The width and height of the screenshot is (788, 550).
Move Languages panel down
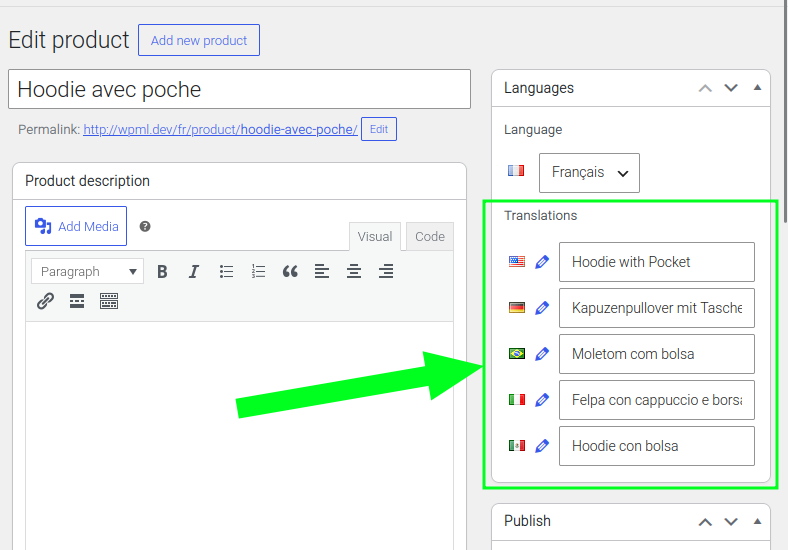coord(731,88)
